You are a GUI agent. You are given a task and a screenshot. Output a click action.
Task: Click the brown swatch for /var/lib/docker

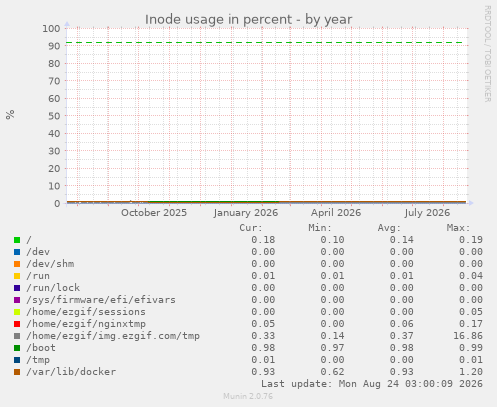[x=17, y=372]
